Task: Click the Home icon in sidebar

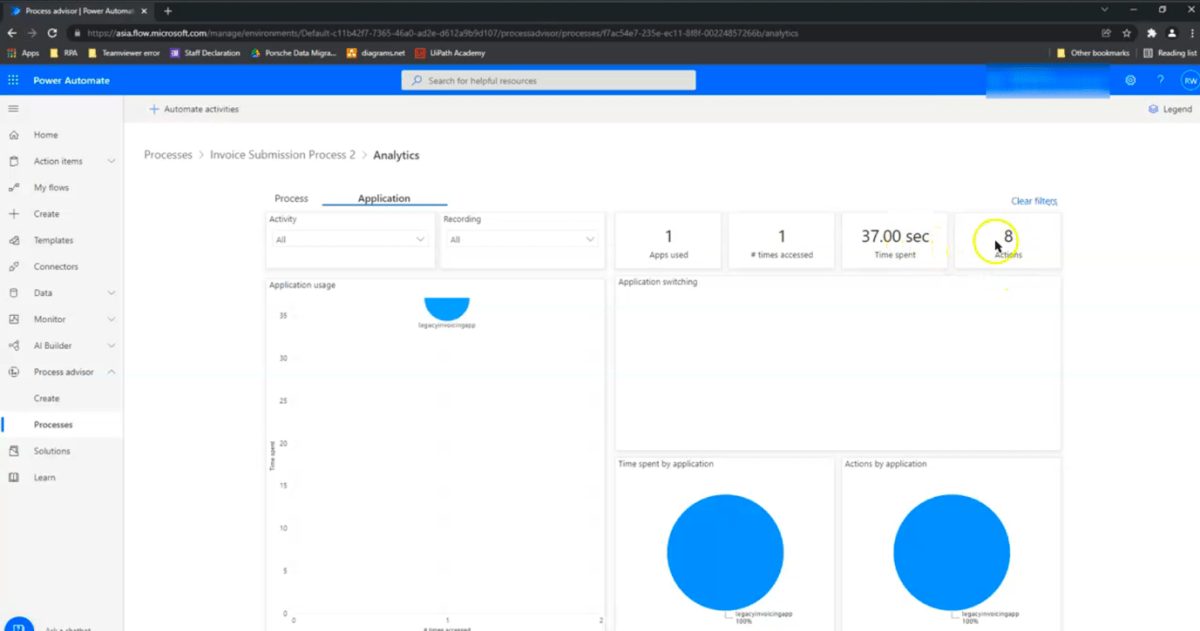Action: tap(14, 135)
